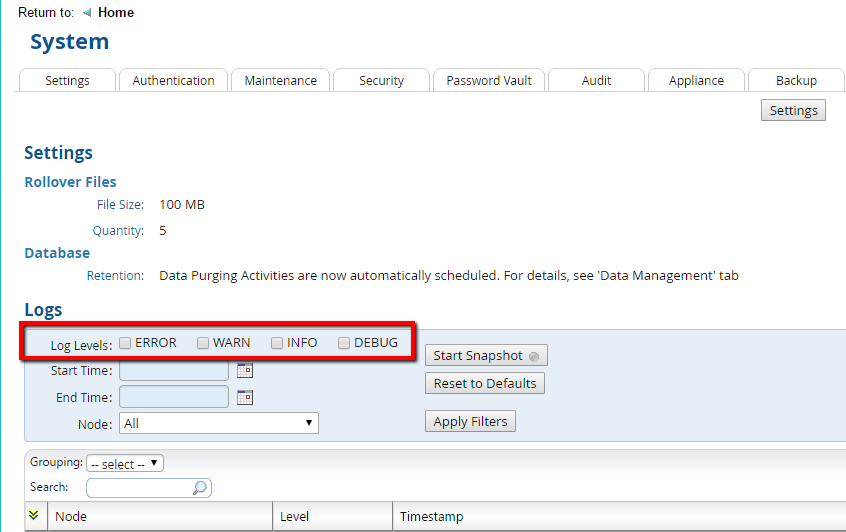846x532 pixels.
Task: Sort by the Timestamp column header
Action: click(431, 516)
